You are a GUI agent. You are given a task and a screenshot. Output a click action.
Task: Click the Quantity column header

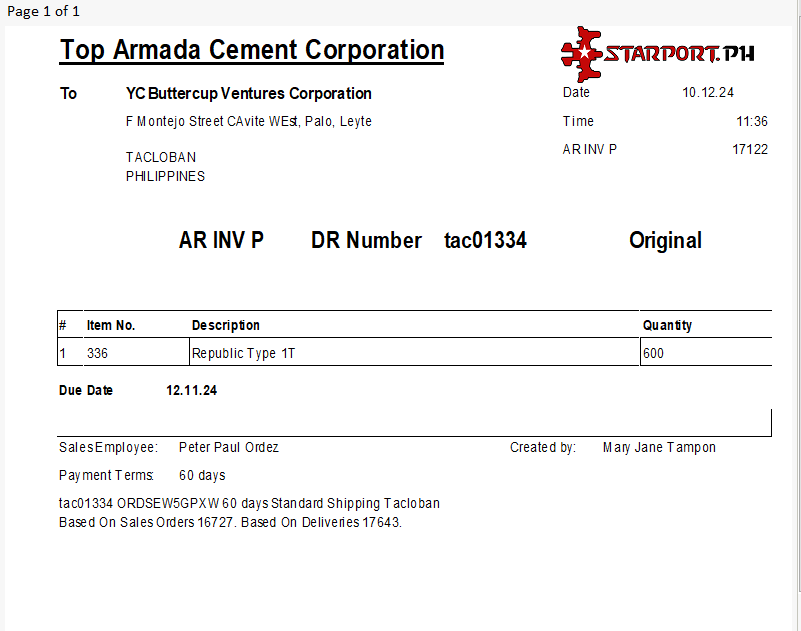pos(667,326)
